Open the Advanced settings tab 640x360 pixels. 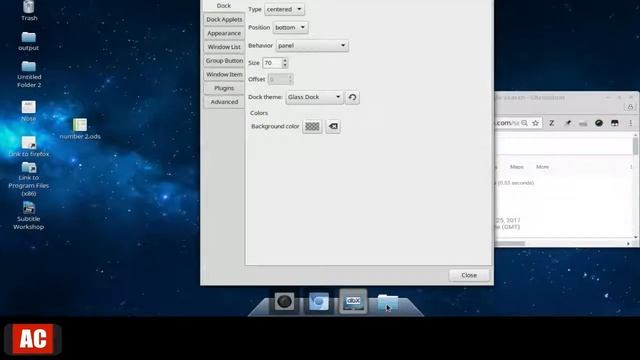(224, 102)
